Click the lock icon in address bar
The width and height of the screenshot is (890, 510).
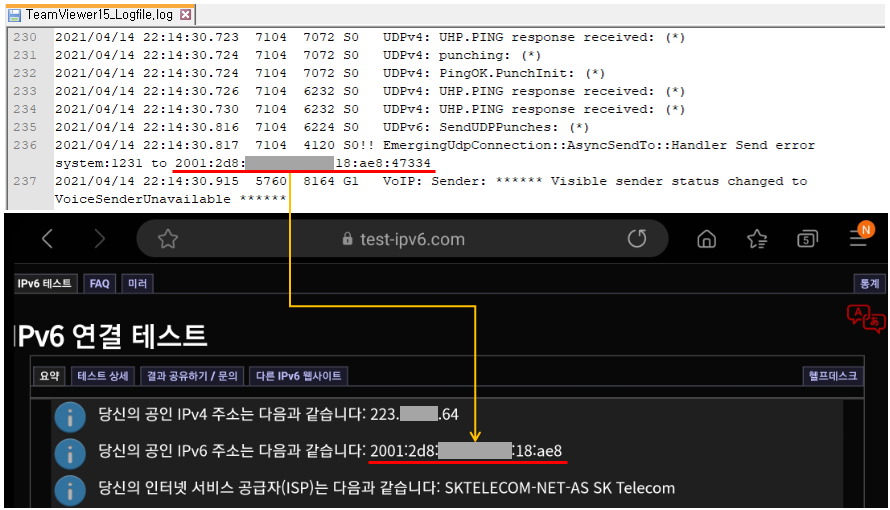click(347, 239)
